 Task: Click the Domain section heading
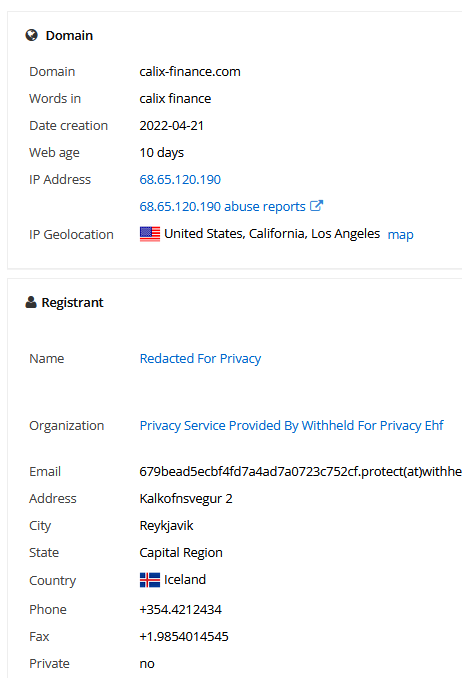coord(69,35)
